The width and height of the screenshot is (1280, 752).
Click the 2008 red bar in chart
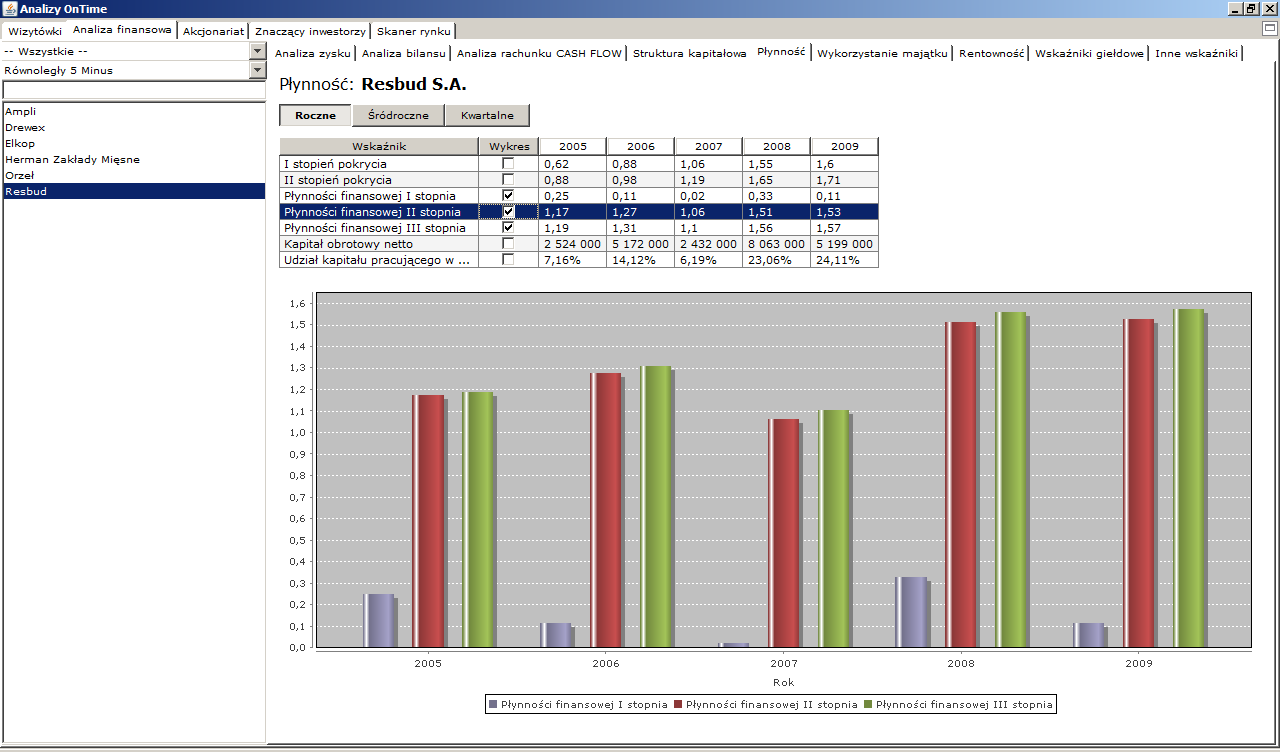962,485
